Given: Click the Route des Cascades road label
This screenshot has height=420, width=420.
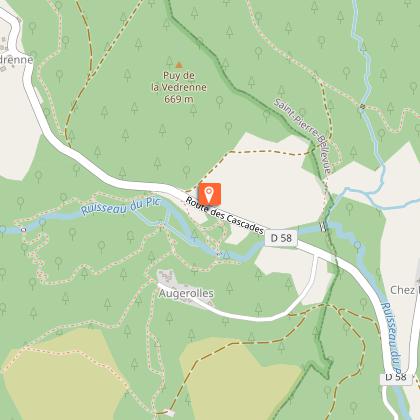Looking at the screenshot, I should click(225, 216).
